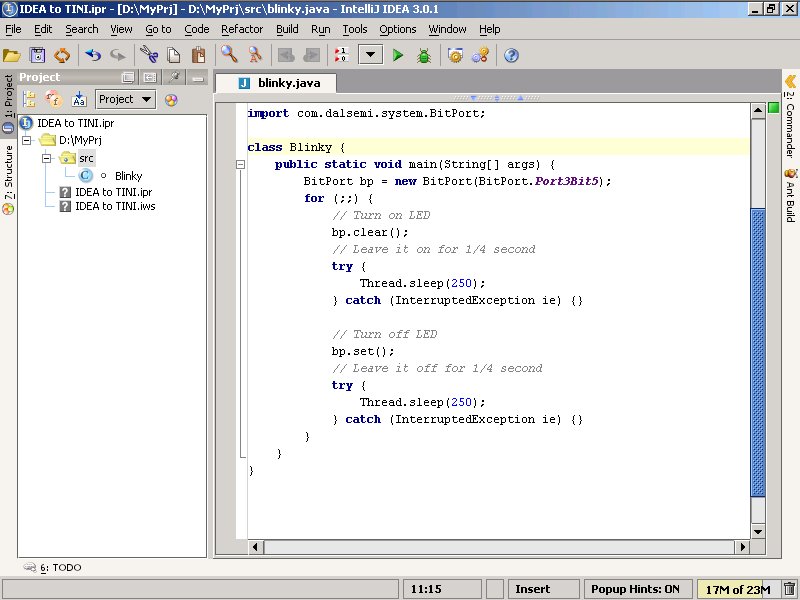Click the green Run button
The width and height of the screenshot is (800, 600).
[398, 55]
